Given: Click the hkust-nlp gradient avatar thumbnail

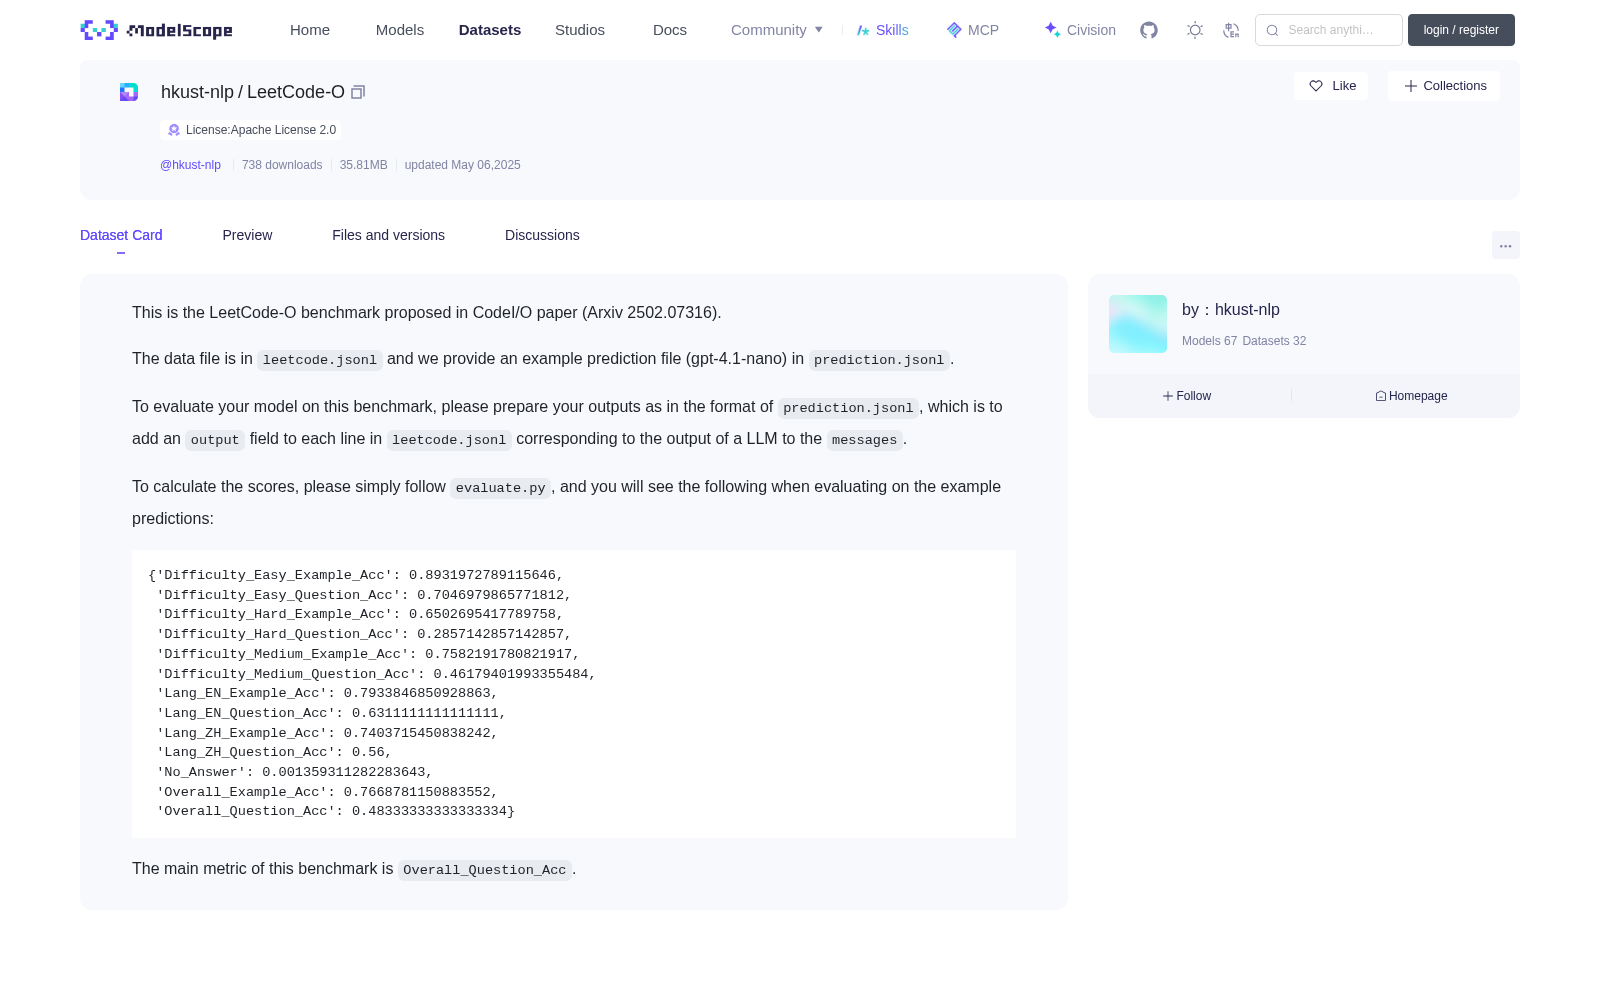Looking at the screenshot, I should pyautogui.click(x=1138, y=324).
